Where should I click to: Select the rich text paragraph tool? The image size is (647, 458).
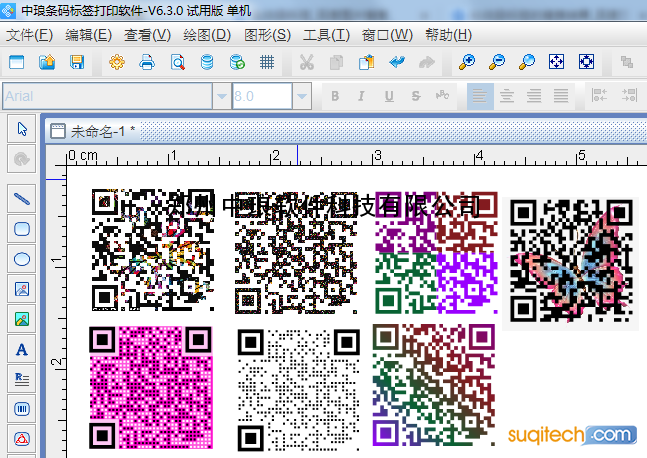pyautogui.click(x=21, y=379)
